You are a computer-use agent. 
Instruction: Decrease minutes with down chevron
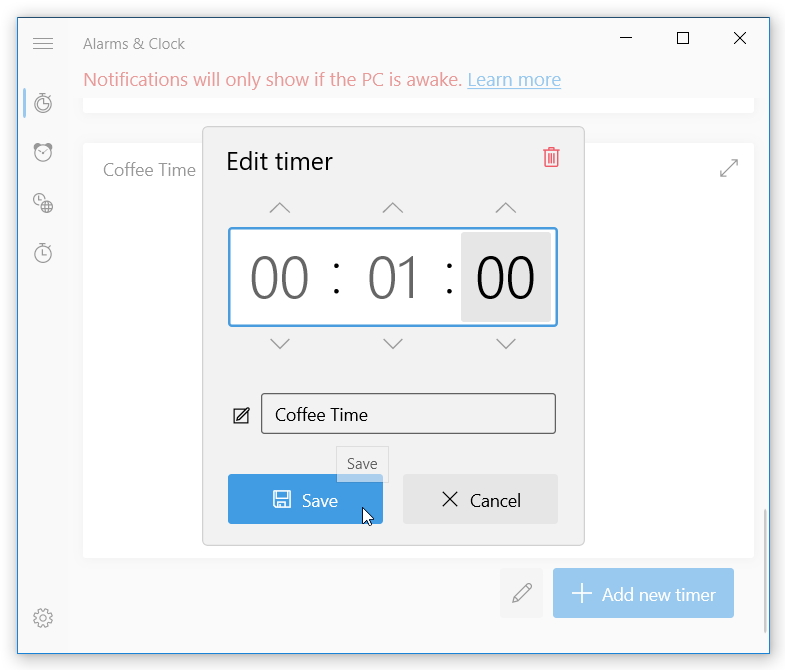coord(393,344)
